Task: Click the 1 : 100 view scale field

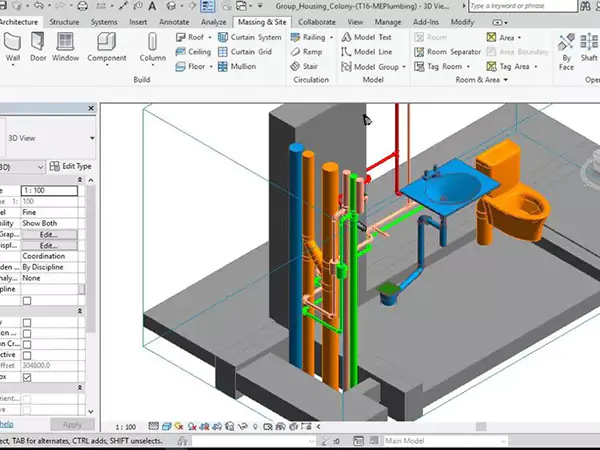Action: (x=50, y=190)
